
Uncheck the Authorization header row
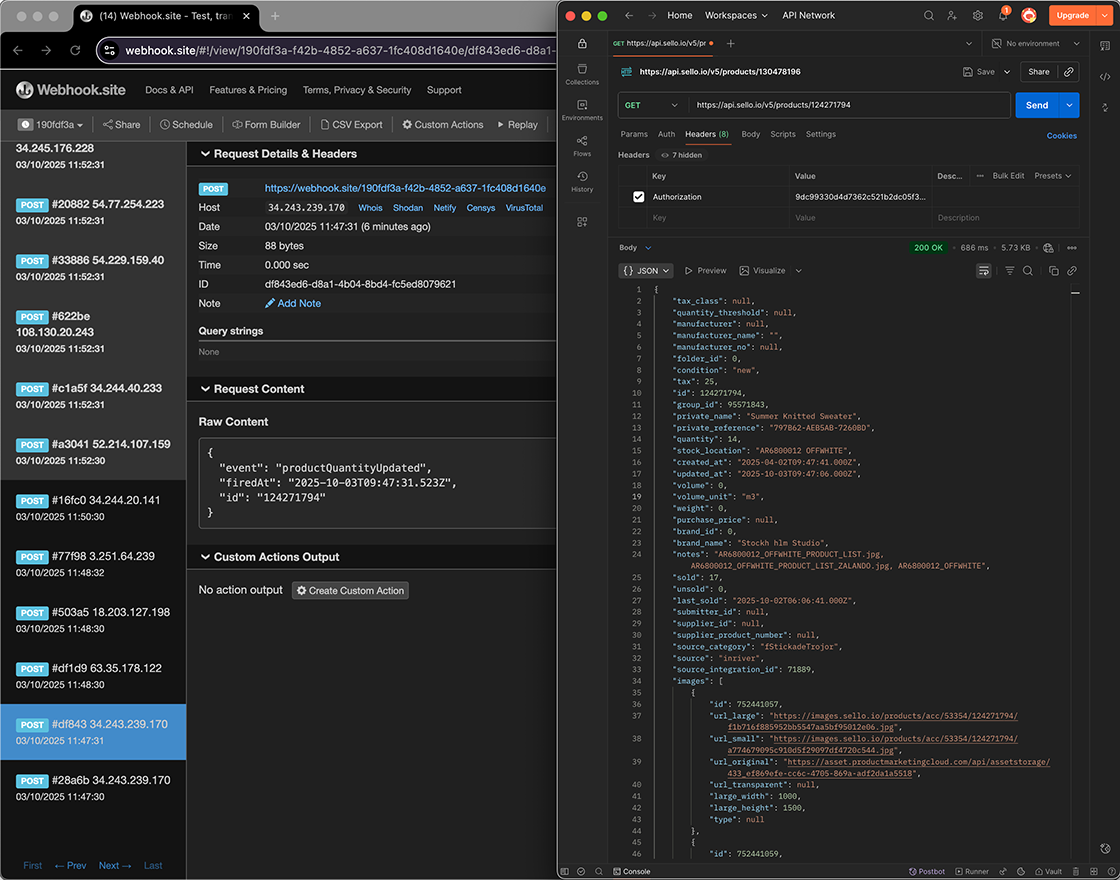(637, 196)
